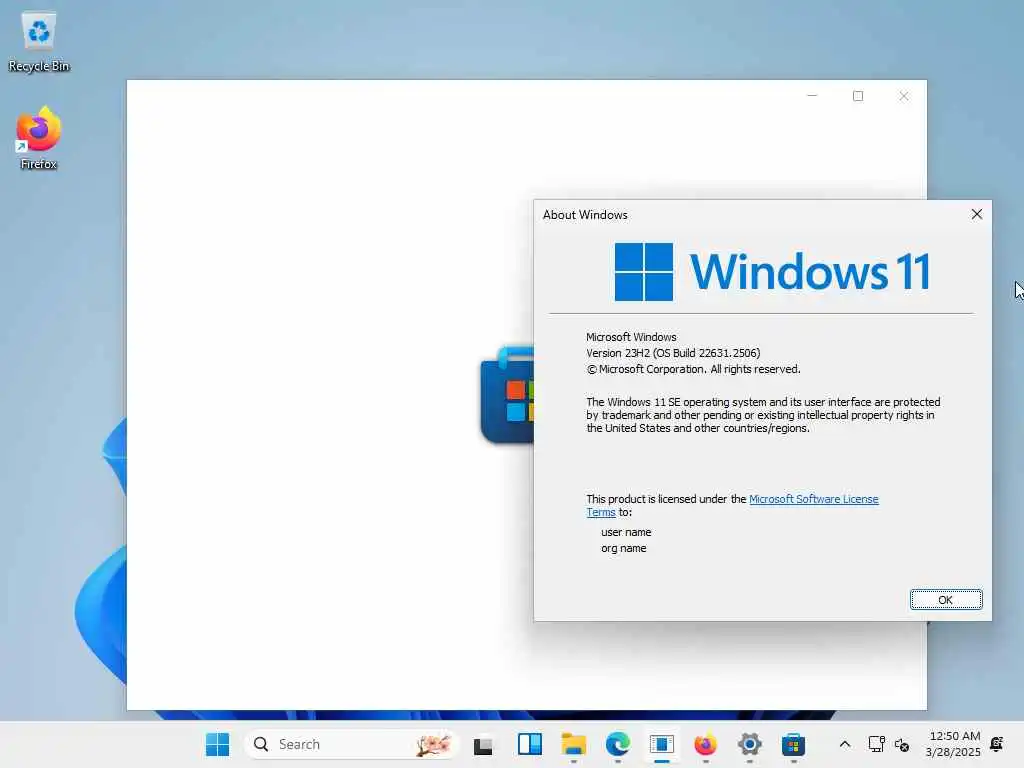Screen dimensions: 1024x768
Task: Close the About Windows dialog
Action: pyautogui.click(x=976, y=214)
